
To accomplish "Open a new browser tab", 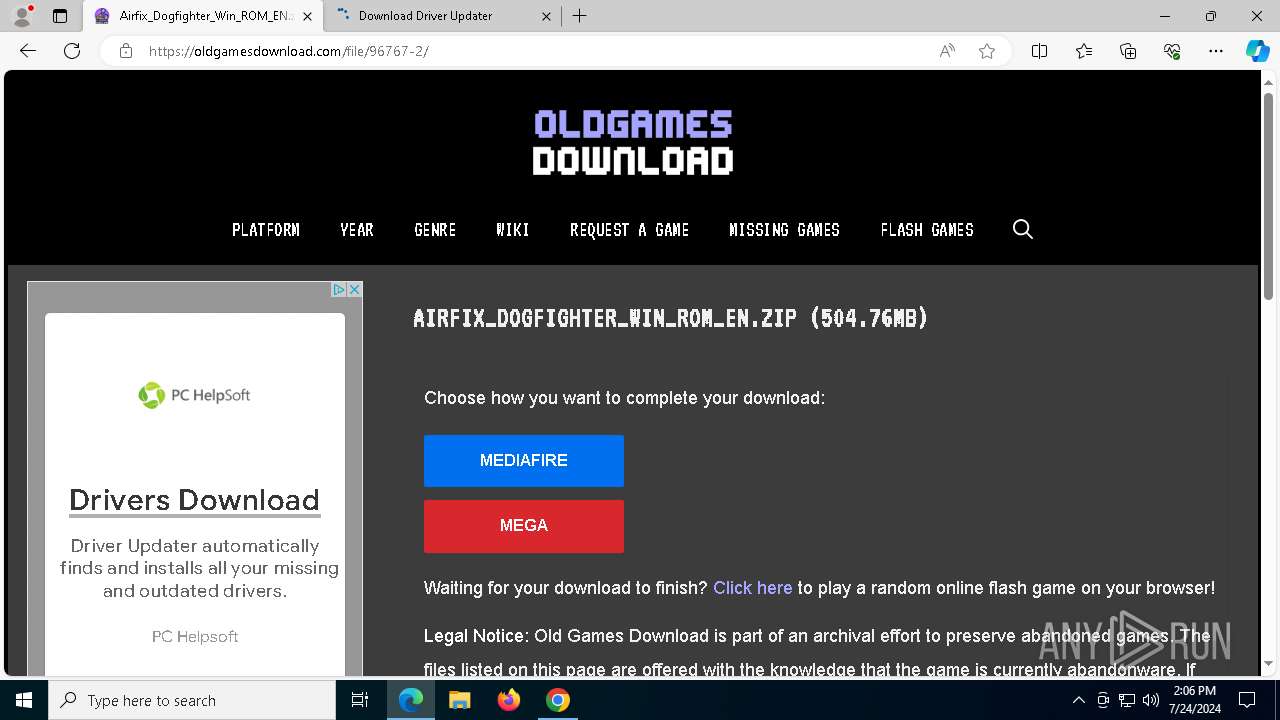I will [x=580, y=16].
